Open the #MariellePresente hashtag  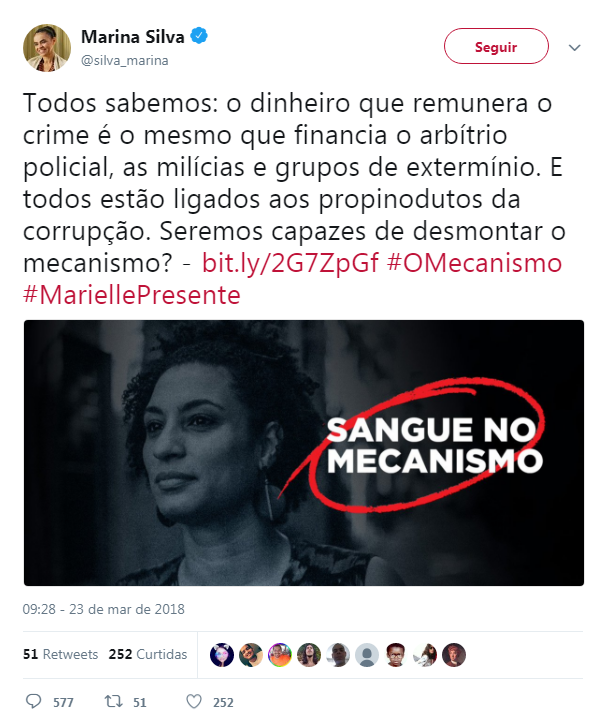[132, 295]
